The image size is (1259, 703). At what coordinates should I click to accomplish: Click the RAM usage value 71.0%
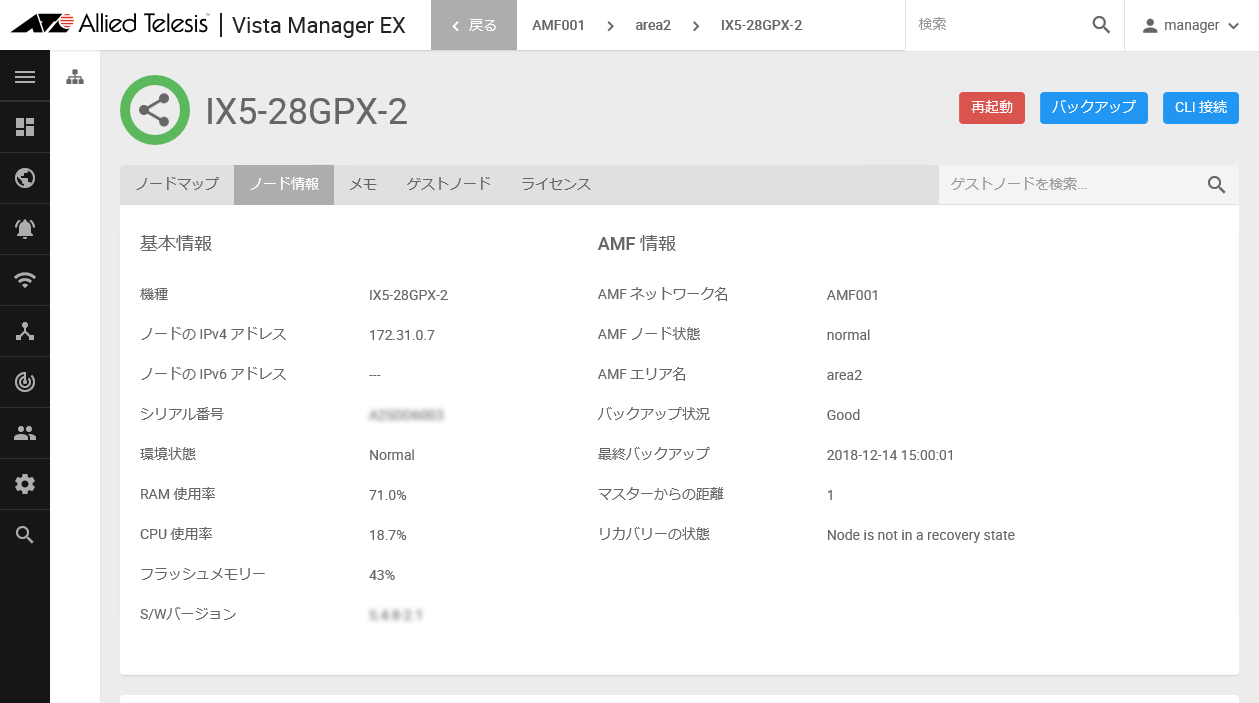point(388,495)
